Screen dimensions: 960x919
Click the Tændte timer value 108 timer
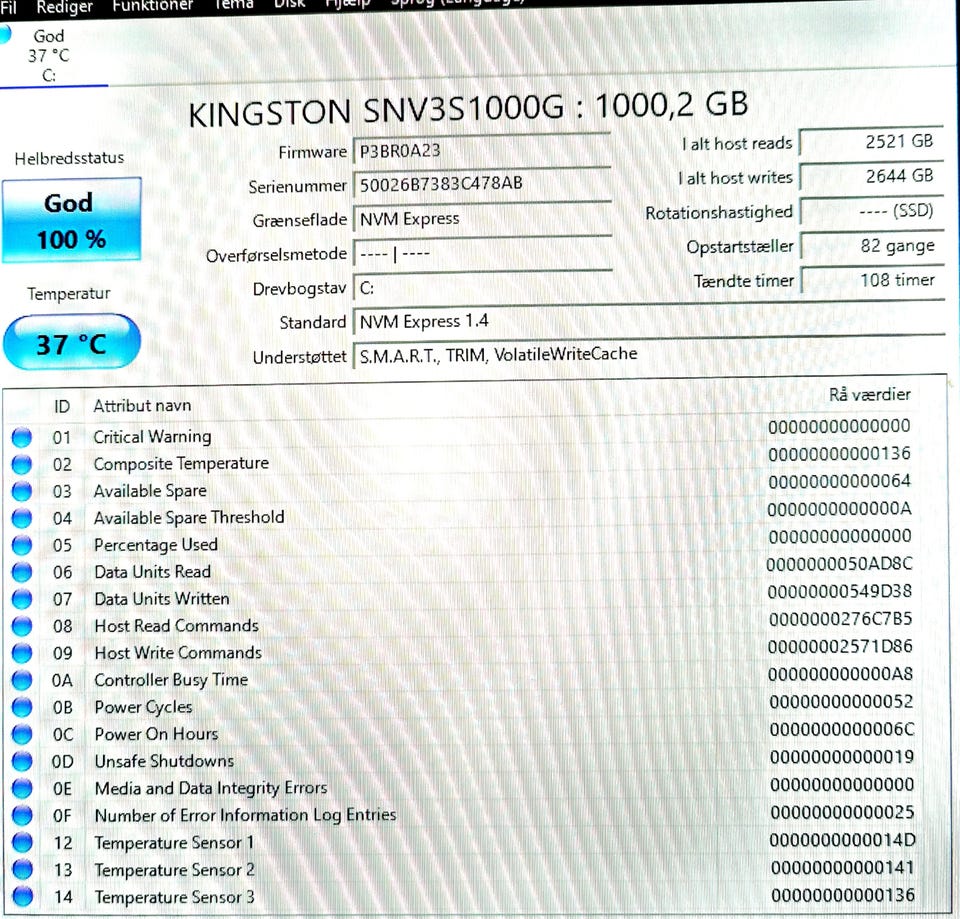click(871, 280)
